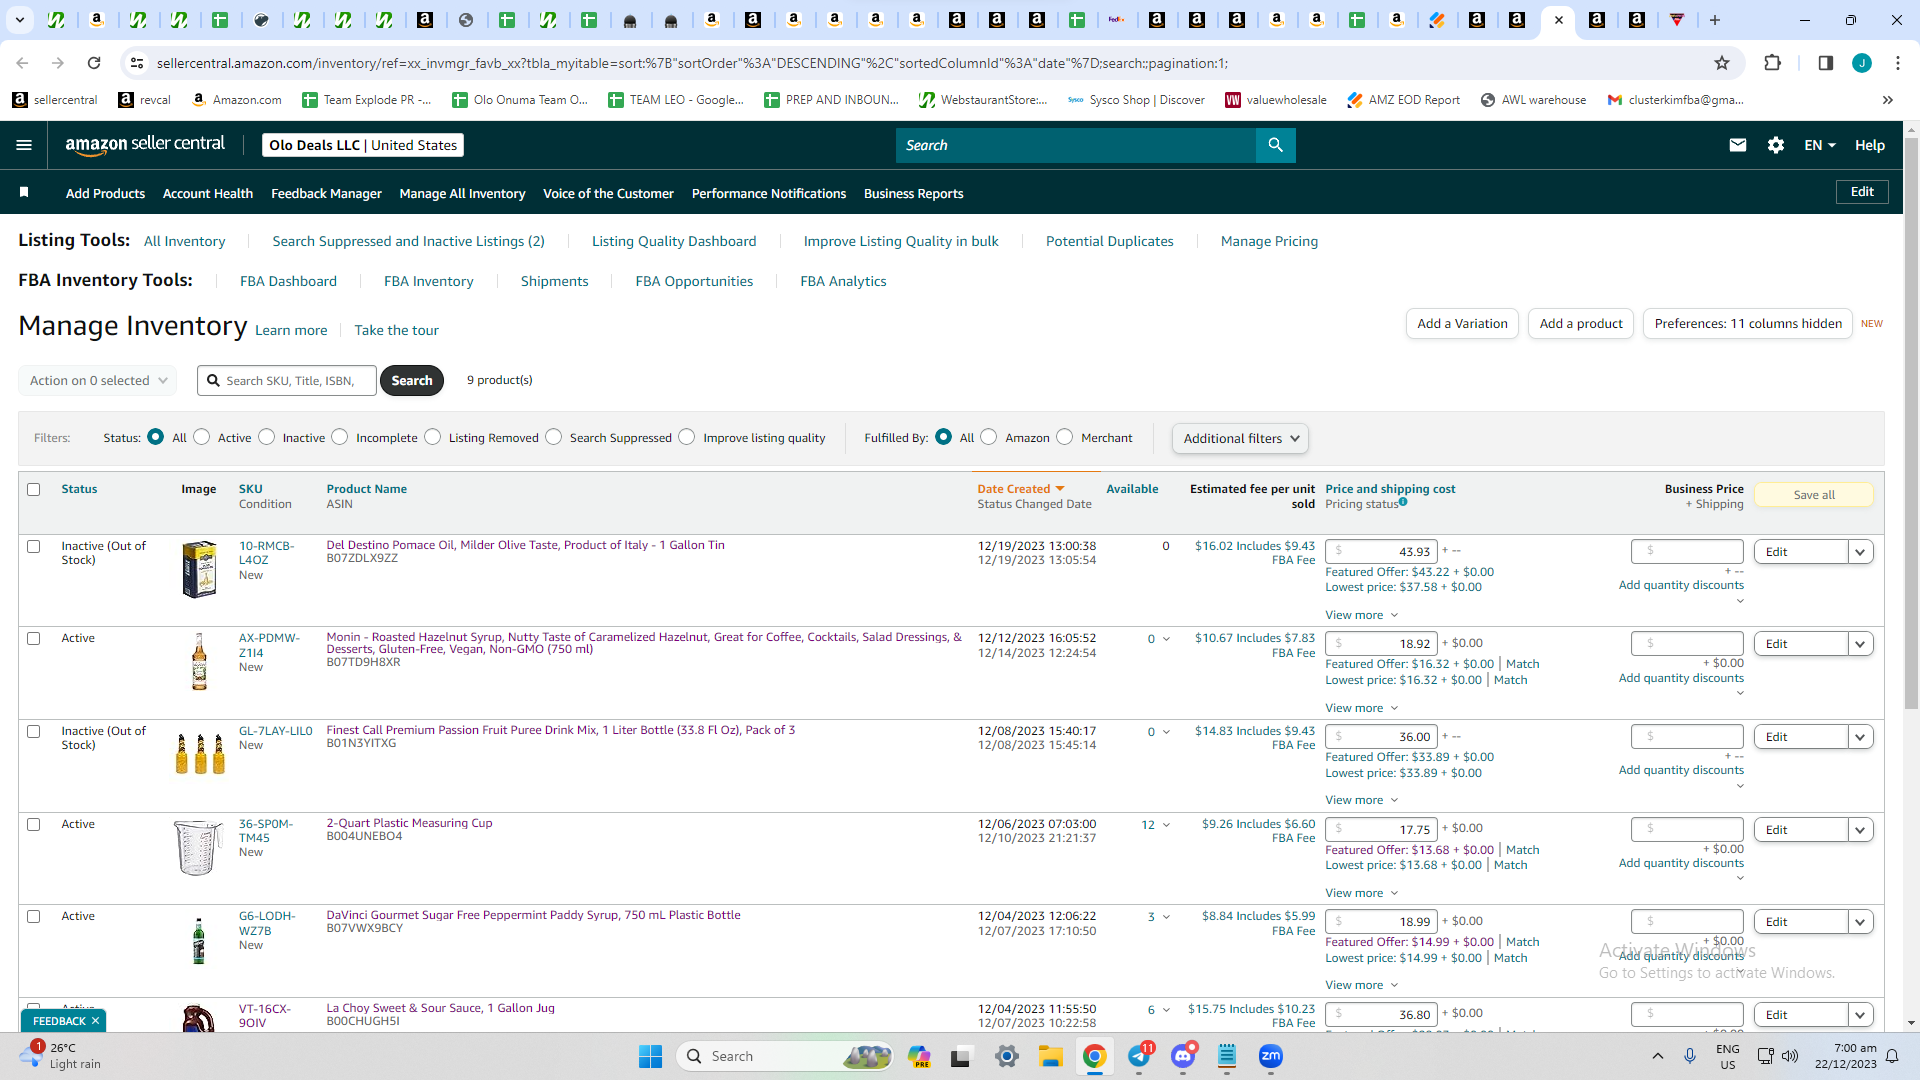The image size is (1920, 1080).
Task: Open the settings gear icon
Action: point(1776,145)
